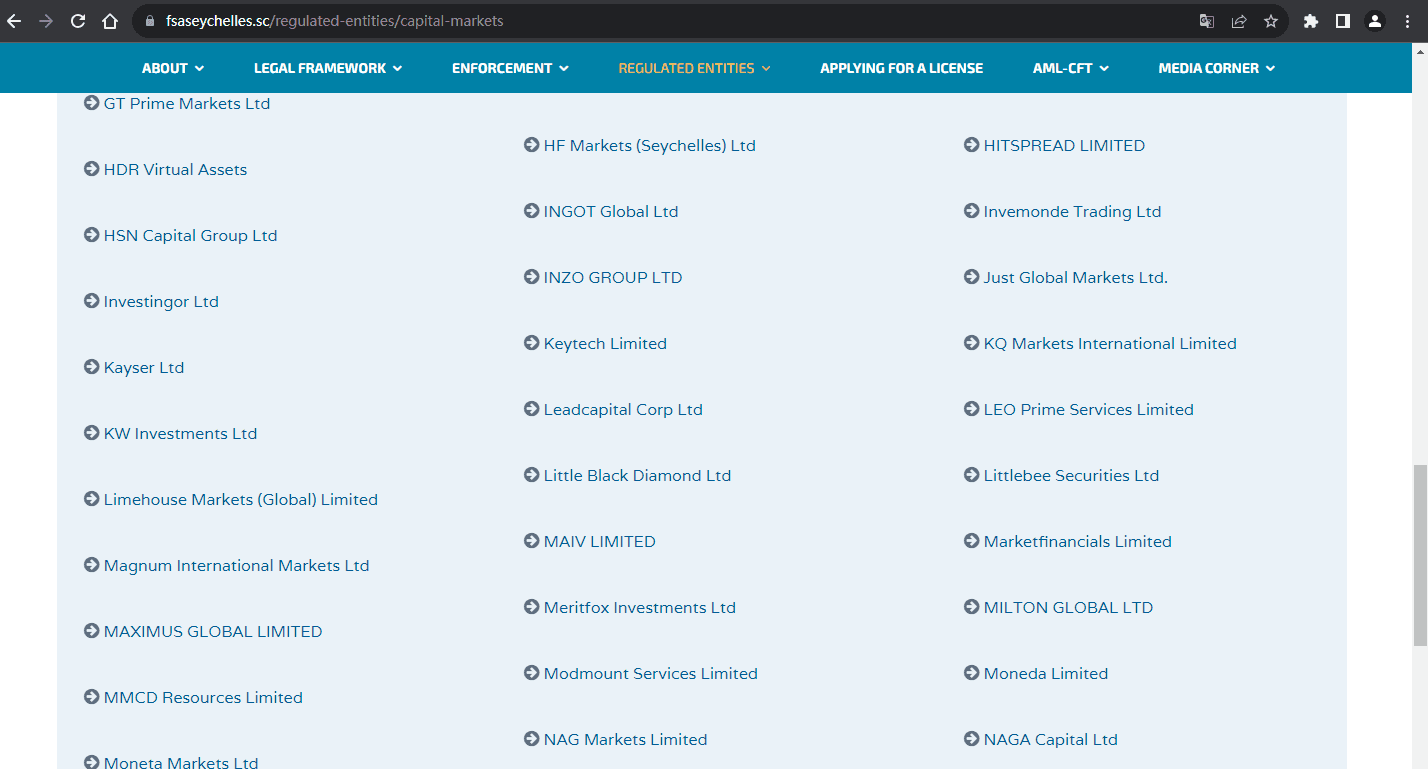Expand the AML-CFT dropdown menu

1071,68
